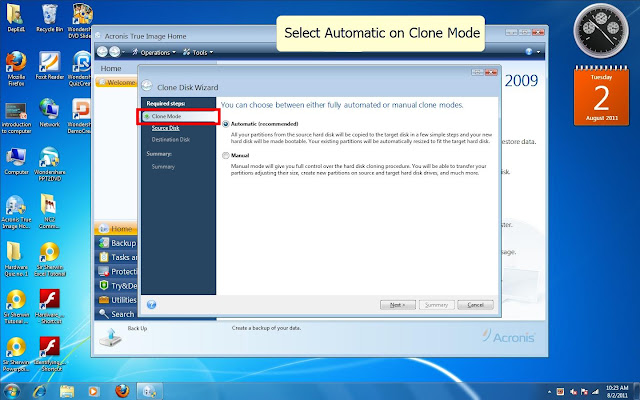
Task: Choose the Manual clone mode option
Action: pos(226,156)
